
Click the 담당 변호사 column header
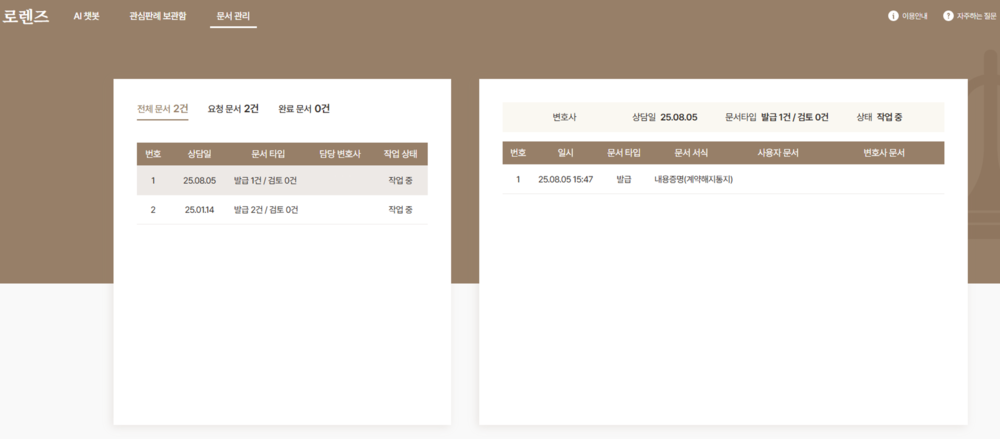point(339,154)
